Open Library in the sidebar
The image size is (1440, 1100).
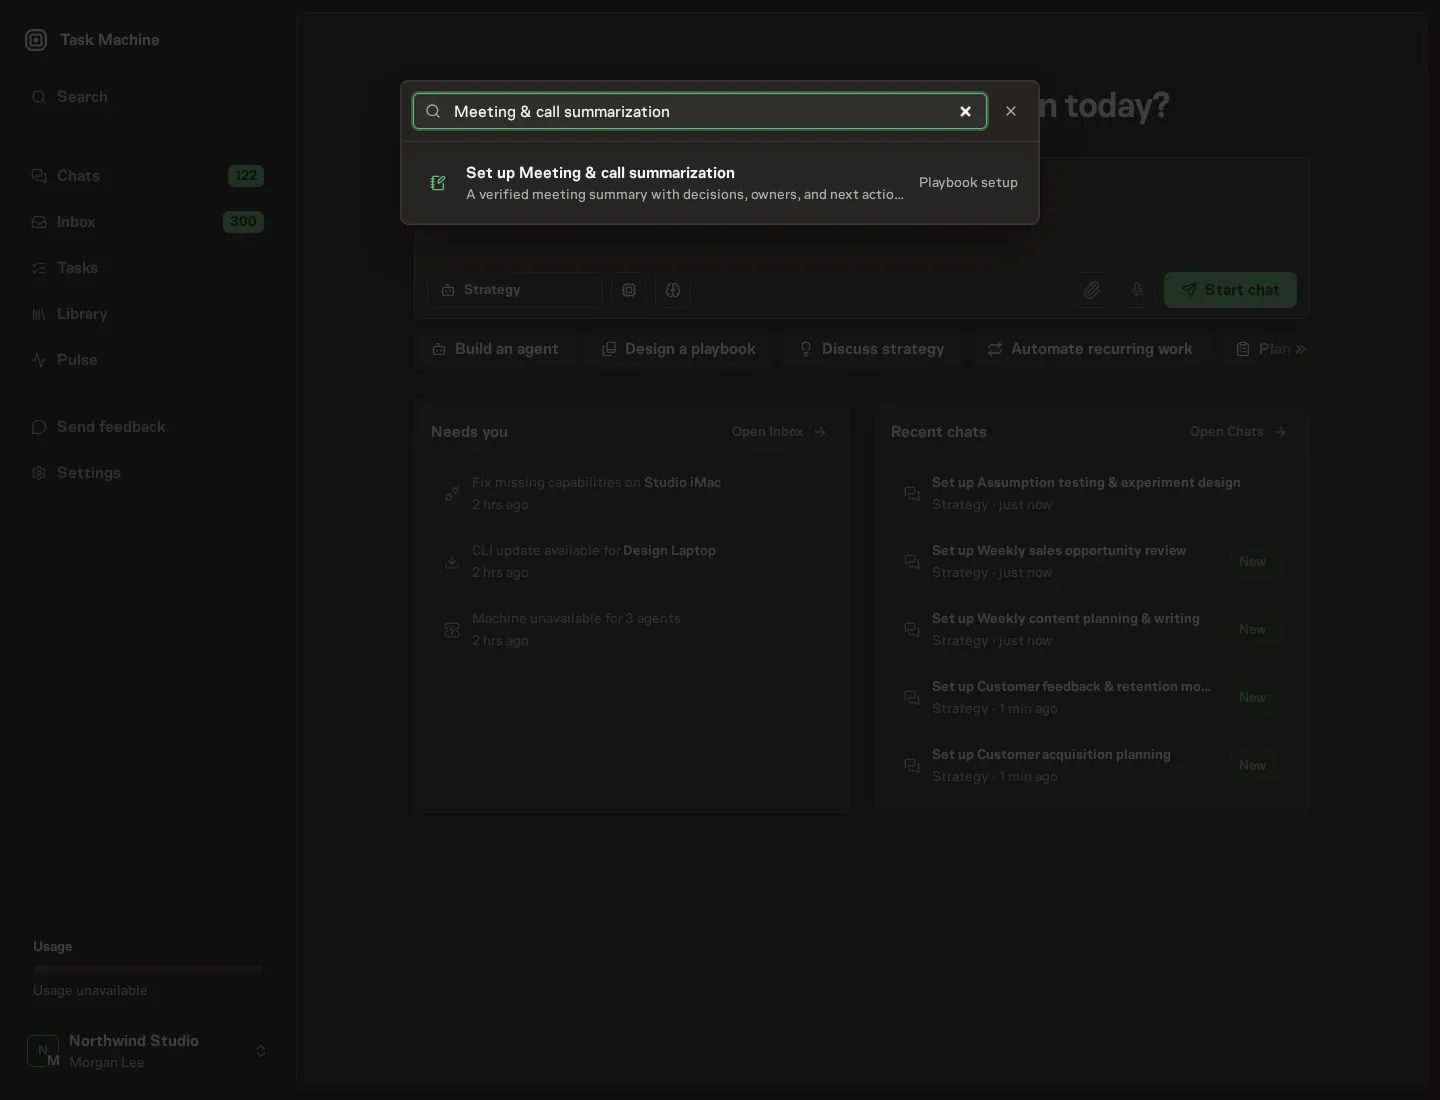148,314
